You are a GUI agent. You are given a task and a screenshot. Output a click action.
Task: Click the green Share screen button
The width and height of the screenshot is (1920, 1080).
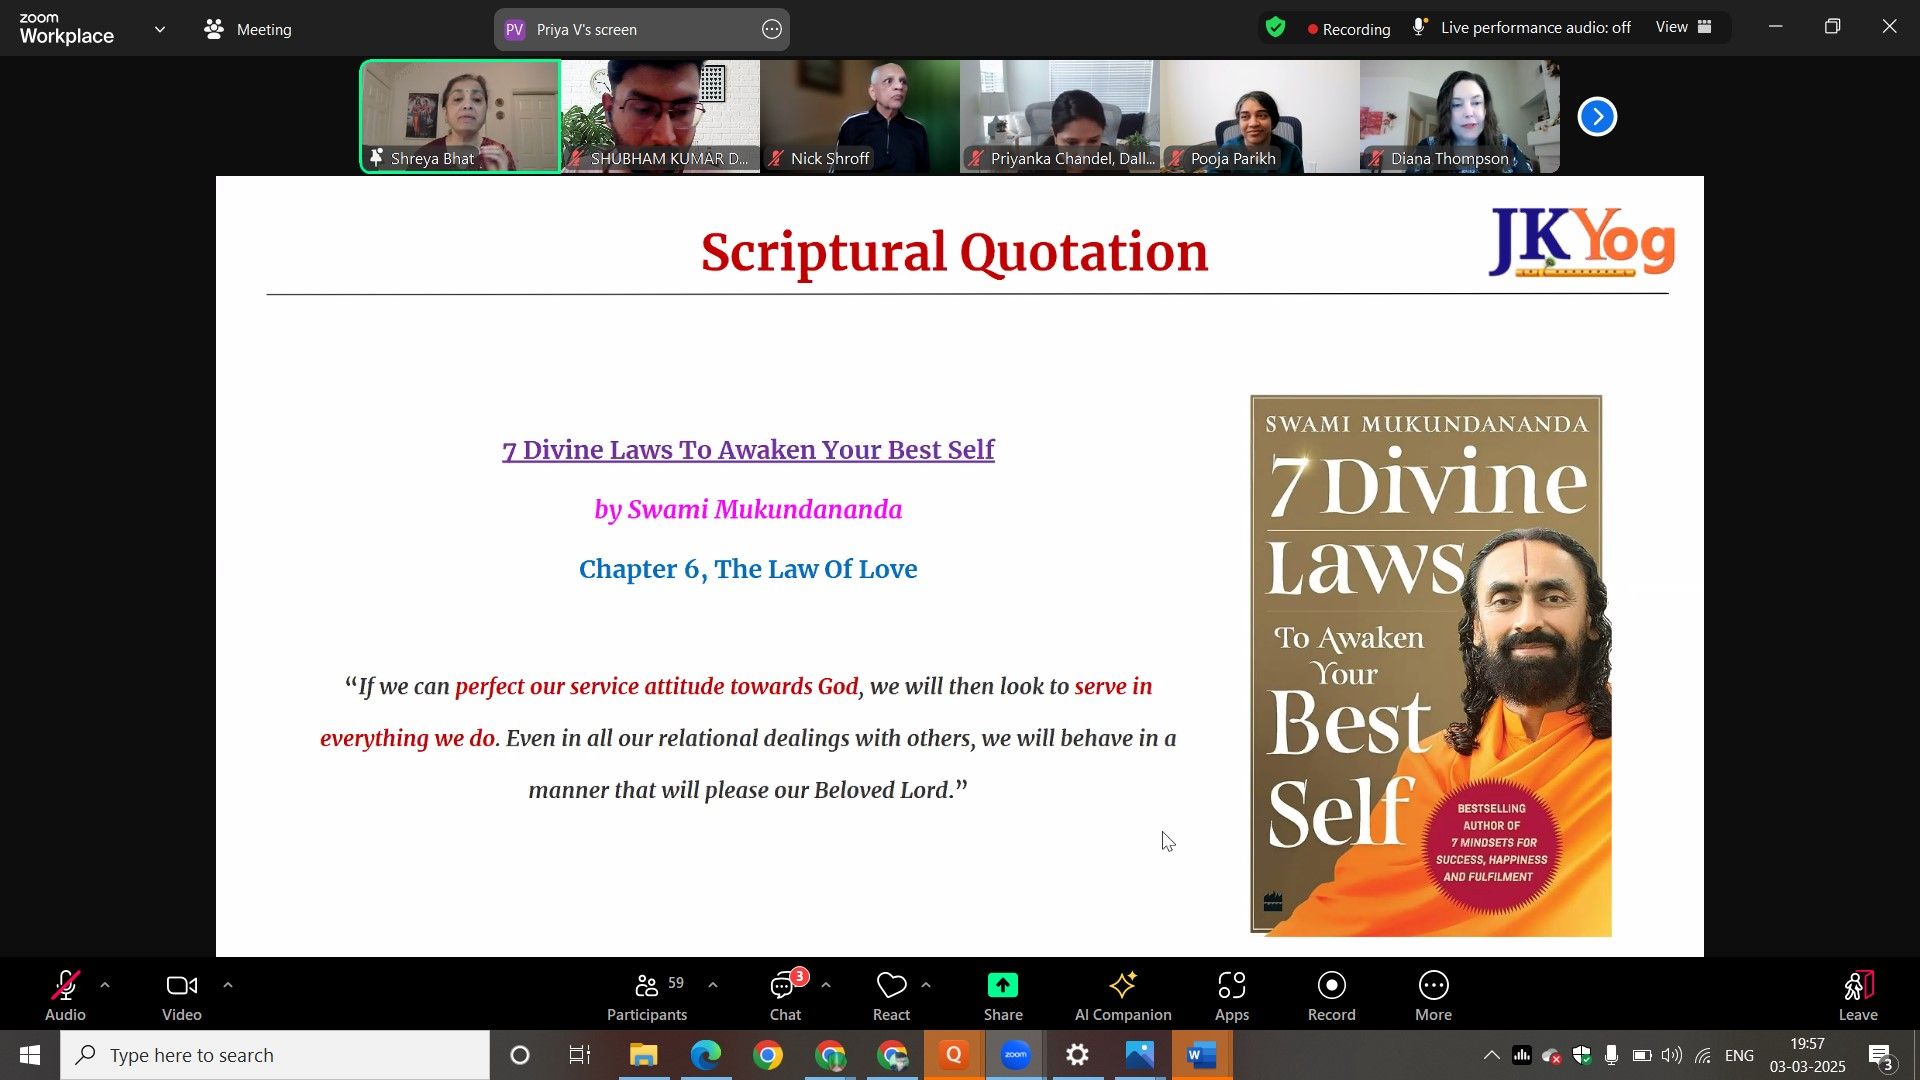click(x=1002, y=986)
